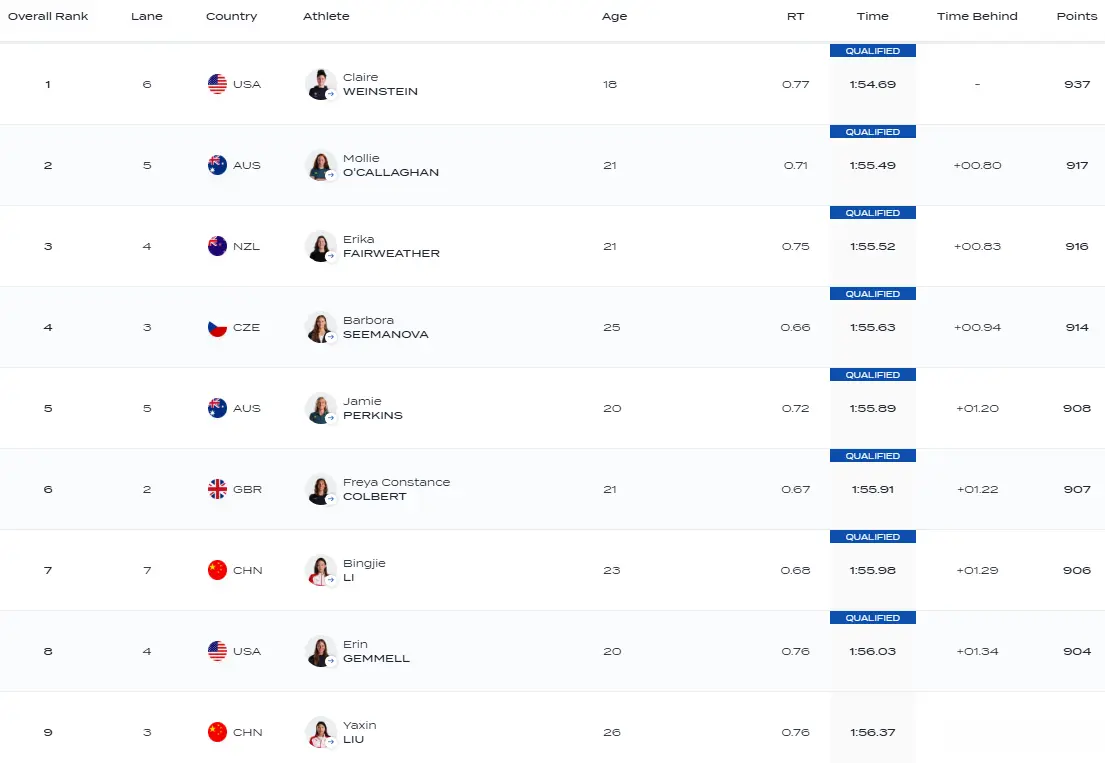
Task: Open Yaxin LIU athlete profile link
Action: point(359,732)
